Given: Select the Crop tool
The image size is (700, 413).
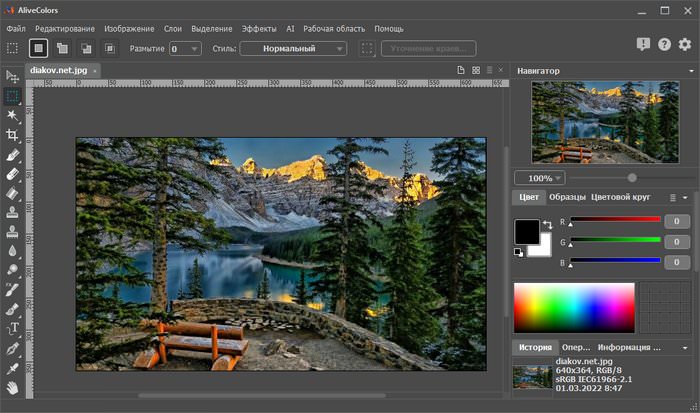Looking at the screenshot, I should [13, 136].
